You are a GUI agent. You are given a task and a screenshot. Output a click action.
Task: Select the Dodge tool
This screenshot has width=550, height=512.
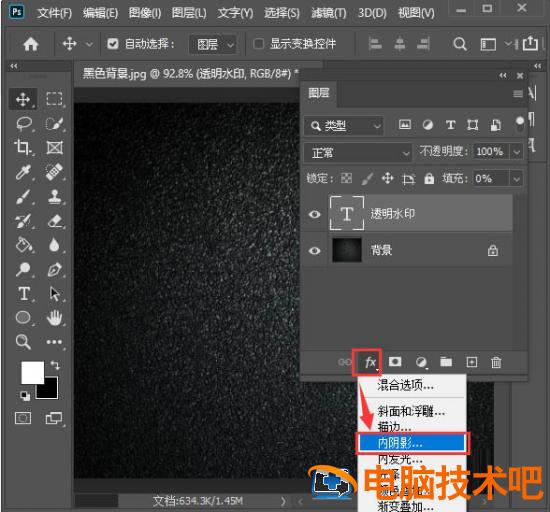click(x=23, y=269)
